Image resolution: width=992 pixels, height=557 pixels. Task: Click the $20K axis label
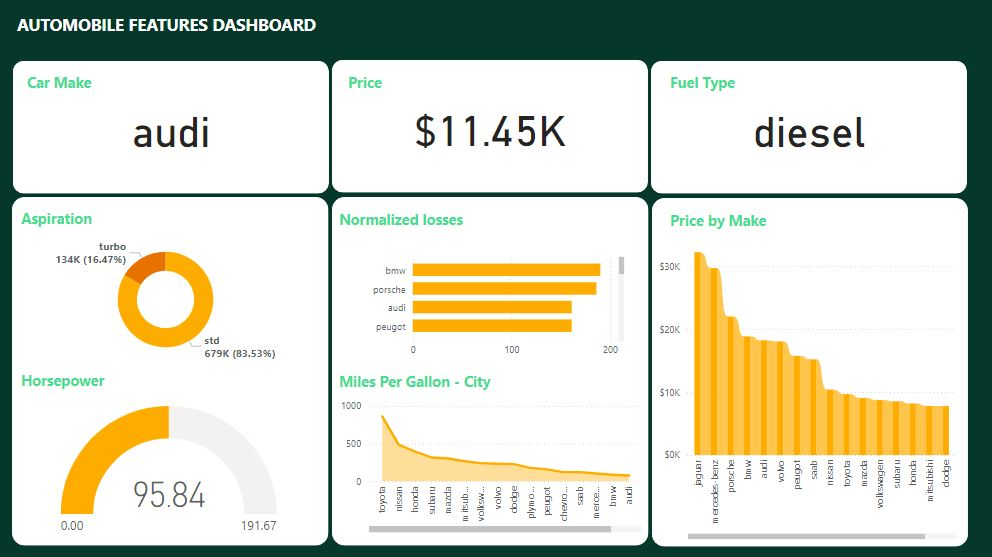click(x=669, y=329)
